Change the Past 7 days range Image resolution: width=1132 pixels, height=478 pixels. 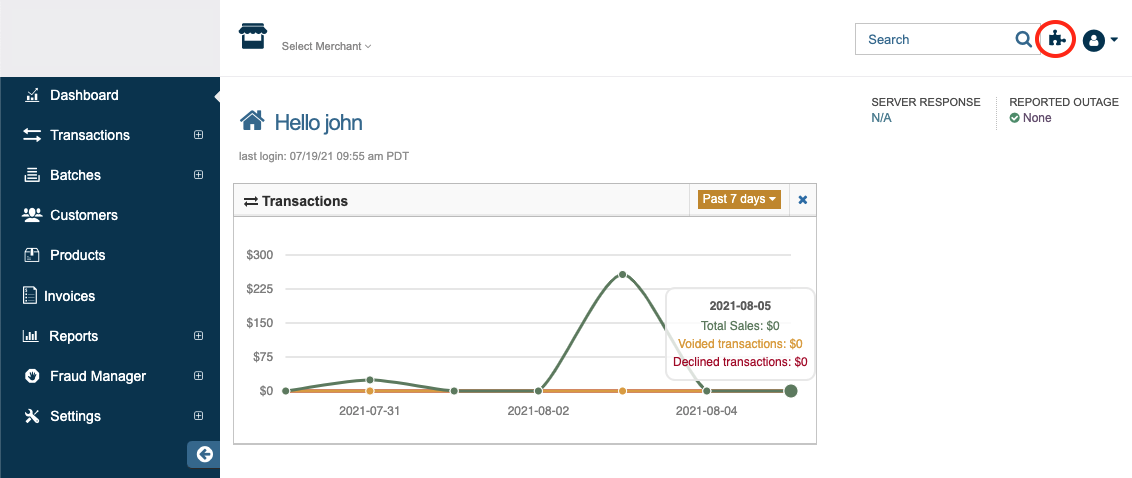tap(738, 199)
